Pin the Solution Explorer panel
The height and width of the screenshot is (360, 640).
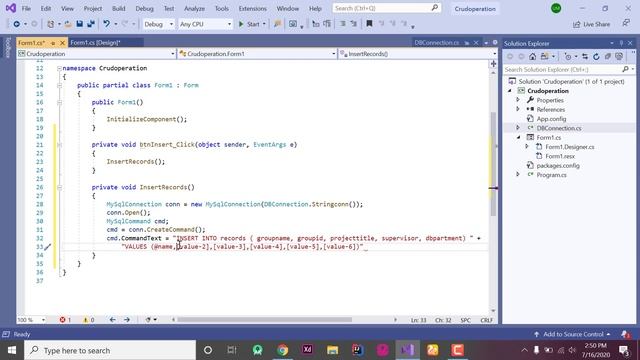click(621, 43)
